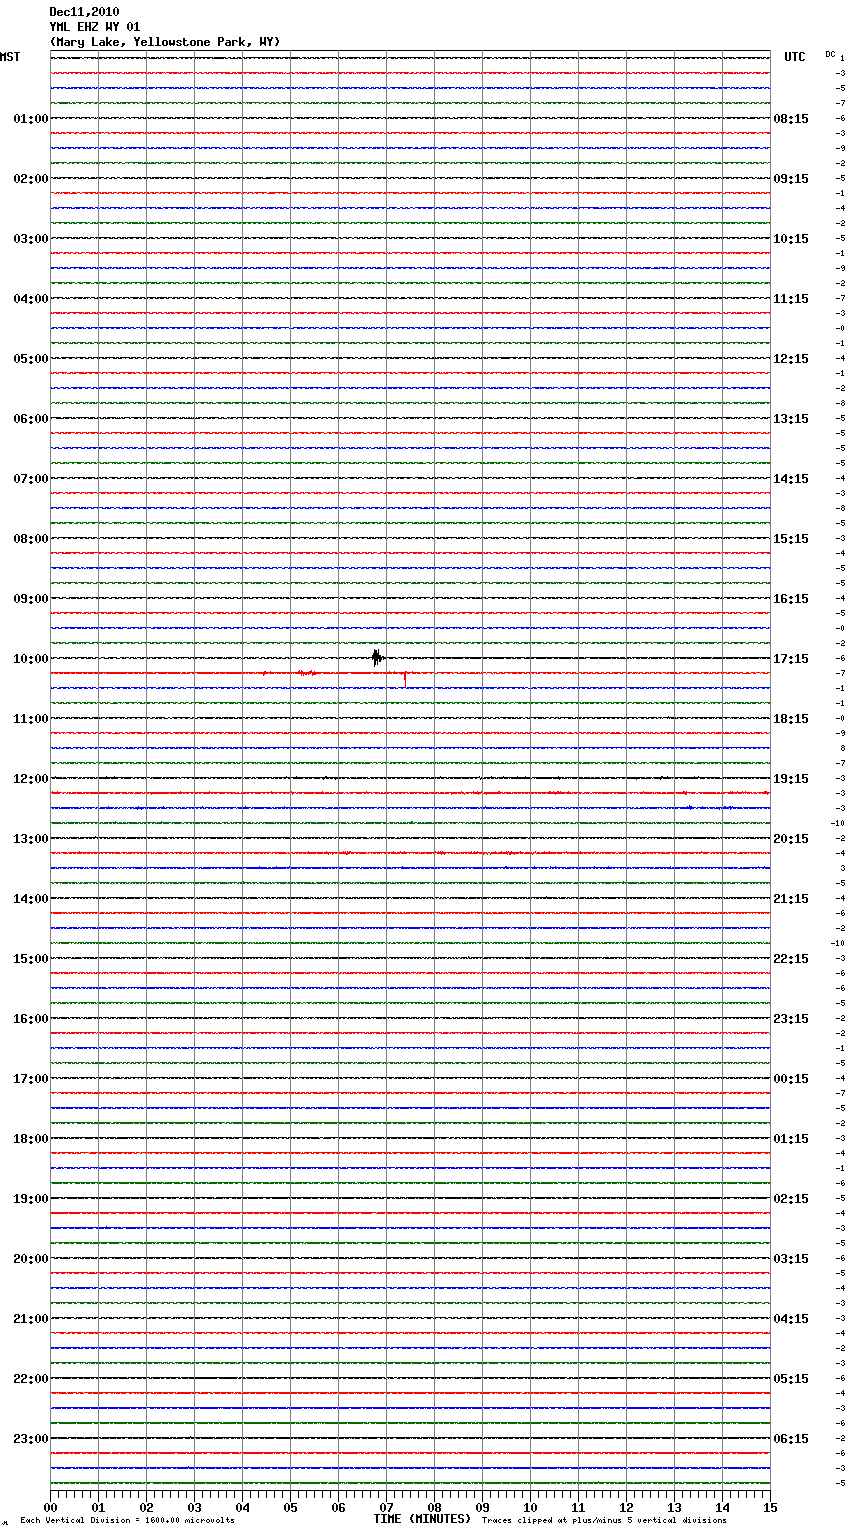
Task: Click the "09:15" UTC time label
Action: pyautogui.click(x=791, y=179)
